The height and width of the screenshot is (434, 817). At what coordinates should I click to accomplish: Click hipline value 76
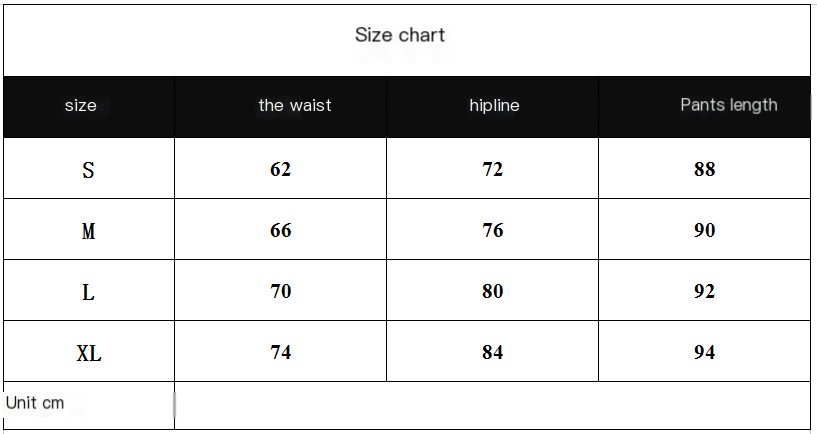493,230
